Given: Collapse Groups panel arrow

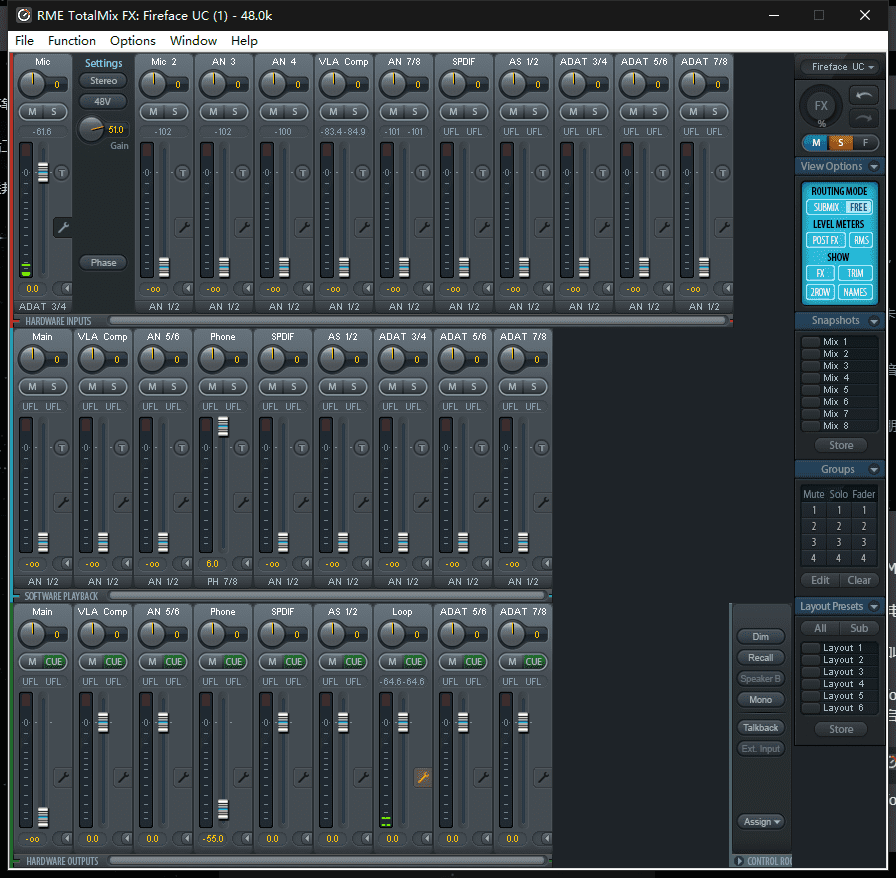Looking at the screenshot, I should click(x=874, y=469).
